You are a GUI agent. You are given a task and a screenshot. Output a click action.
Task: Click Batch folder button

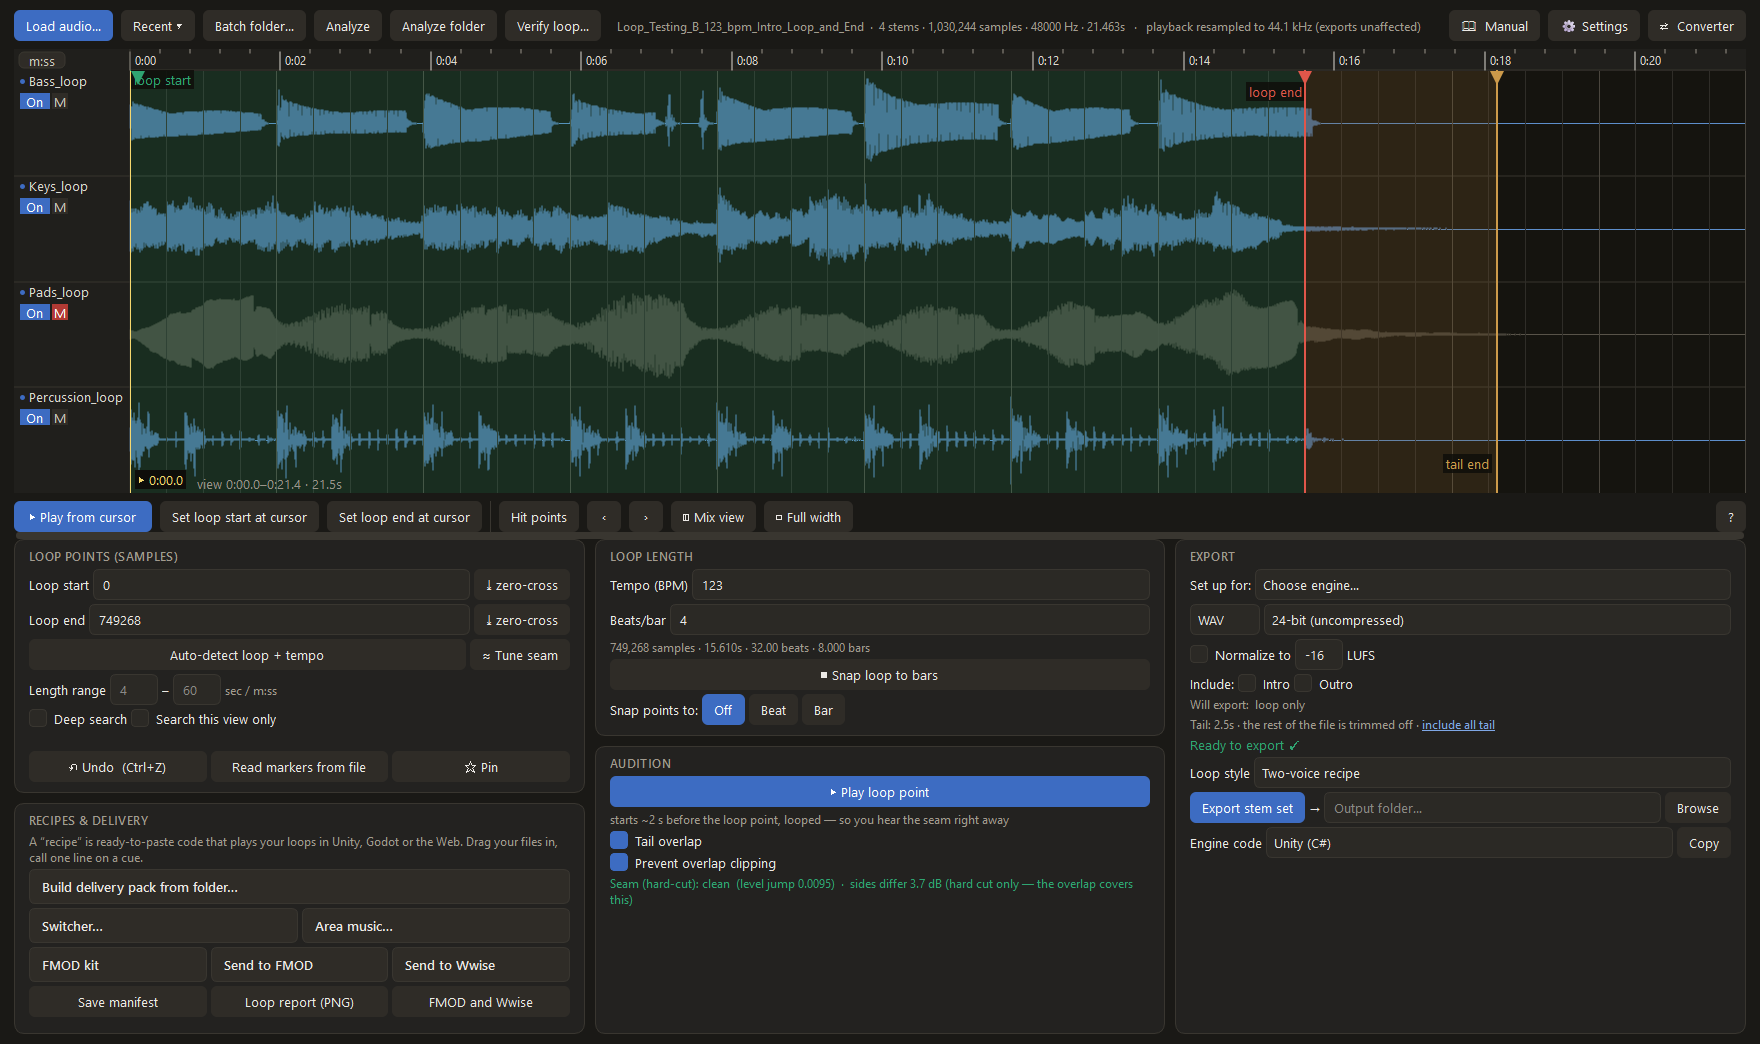click(254, 26)
